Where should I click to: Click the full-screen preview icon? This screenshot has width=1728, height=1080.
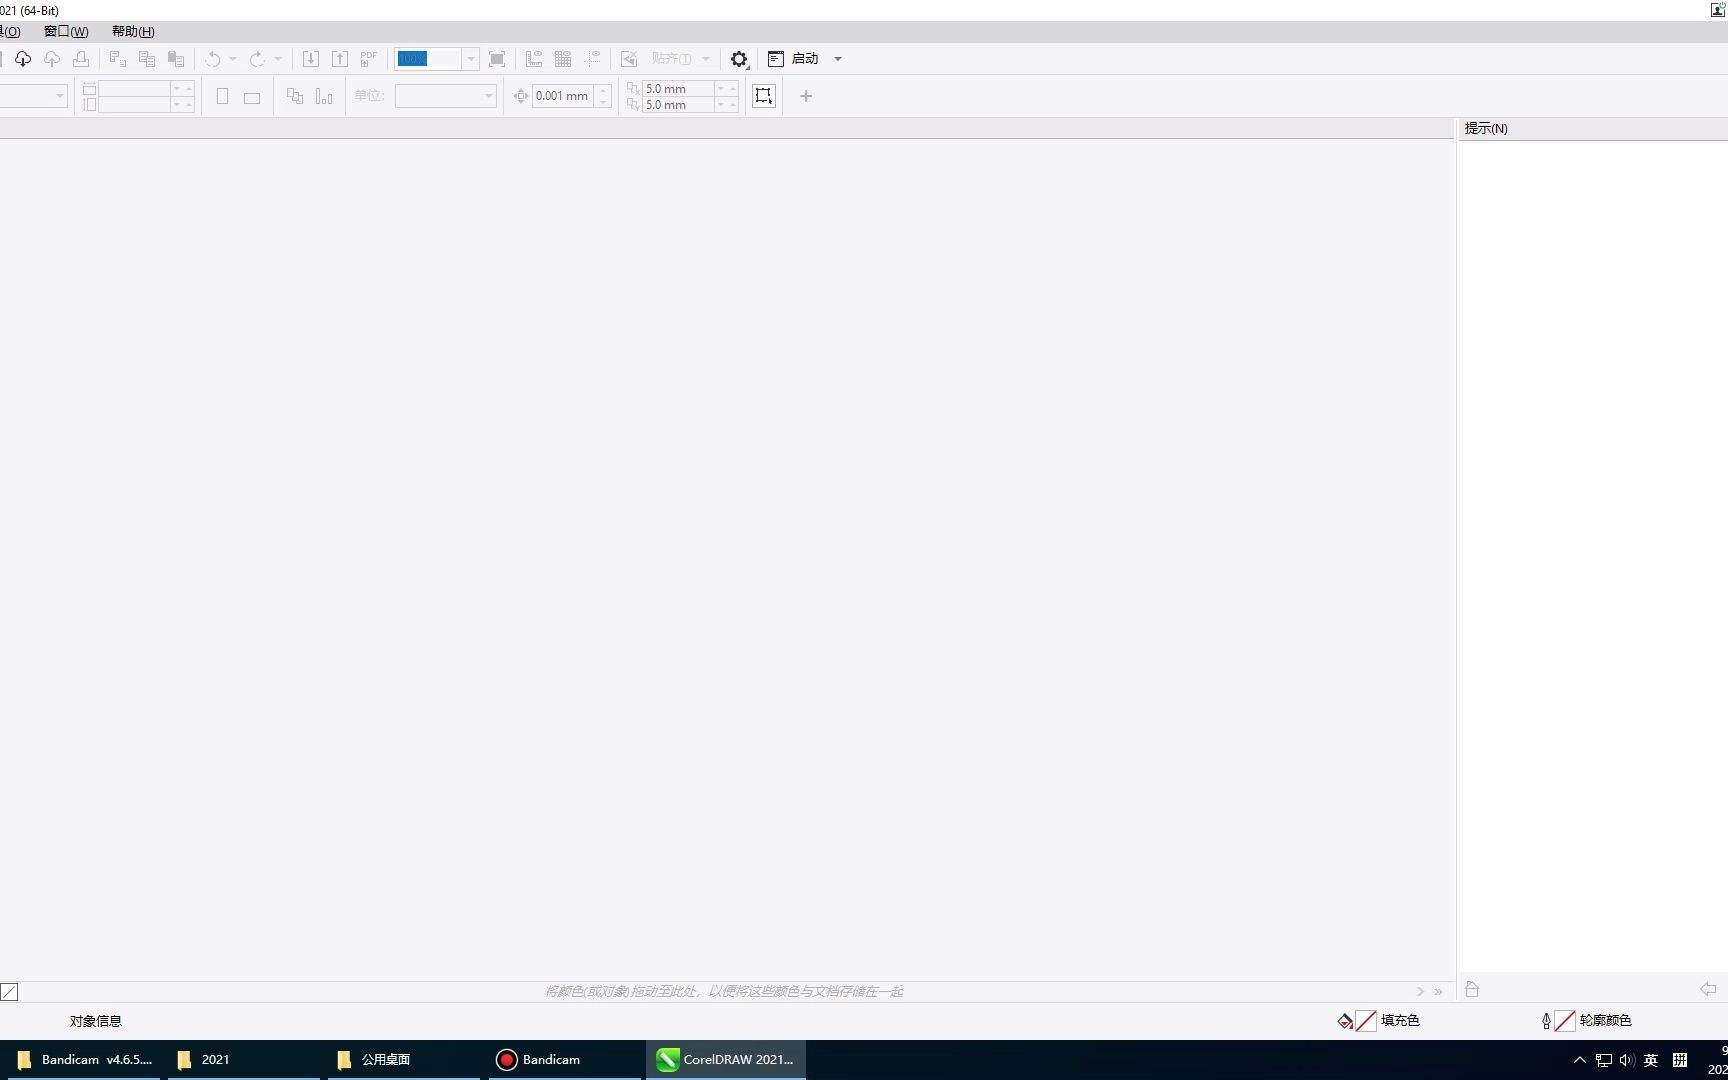coord(497,59)
